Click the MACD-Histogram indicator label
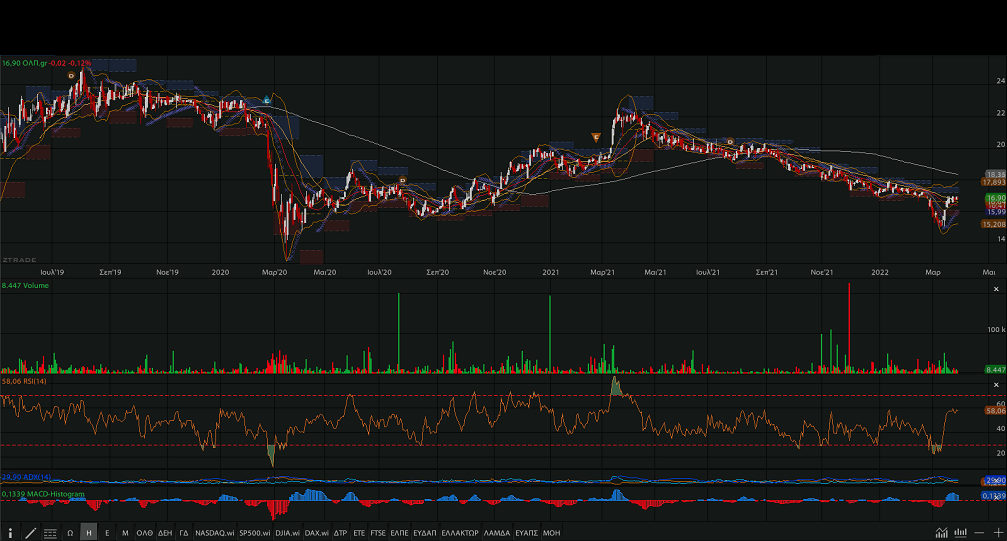The height and width of the screenshot is (541, 1007). tap(48, 494)
